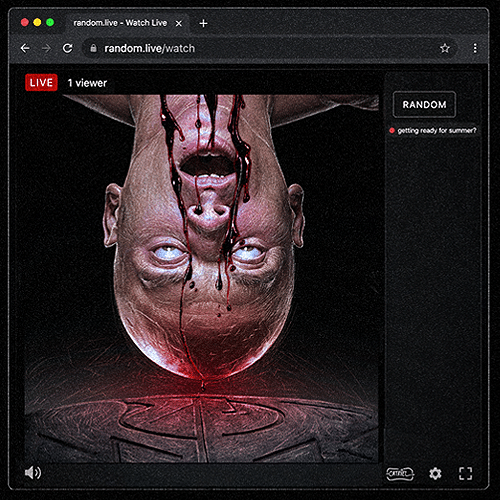Click the 1 viewer count
This screenshot has height=500, width=500.
coord(87,83)
